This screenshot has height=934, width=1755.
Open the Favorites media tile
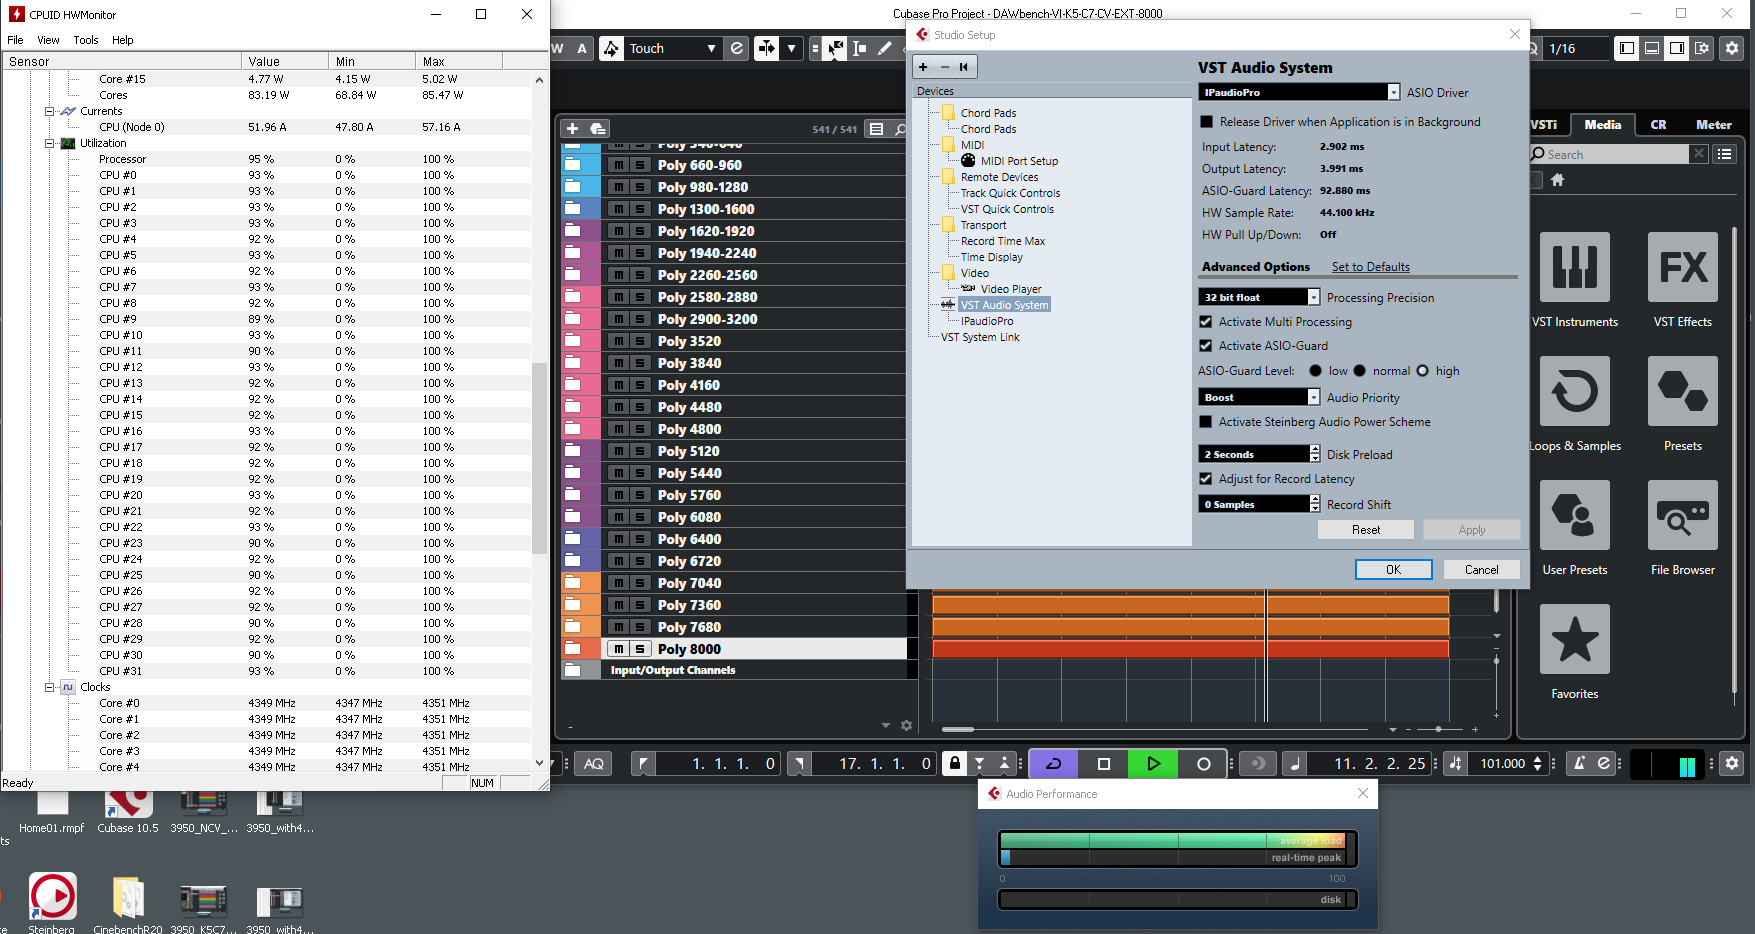(x=1575, y=639)
